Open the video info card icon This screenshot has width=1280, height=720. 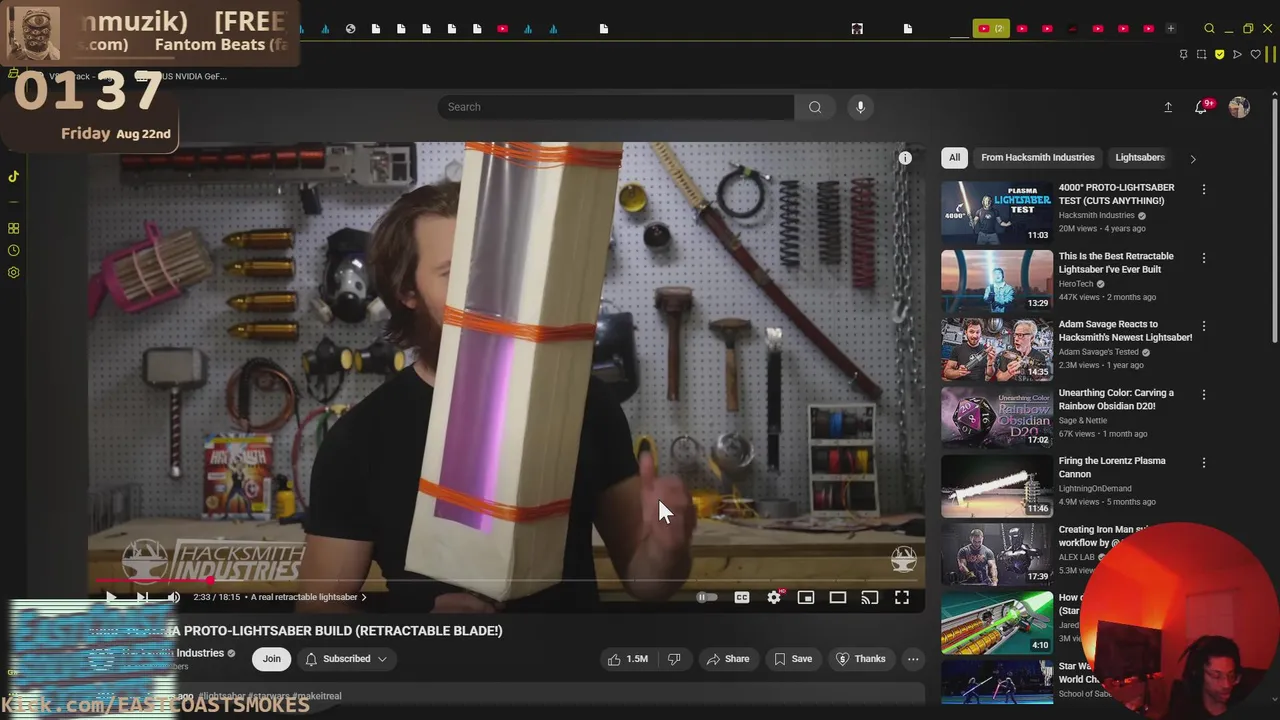pos(905,158)
